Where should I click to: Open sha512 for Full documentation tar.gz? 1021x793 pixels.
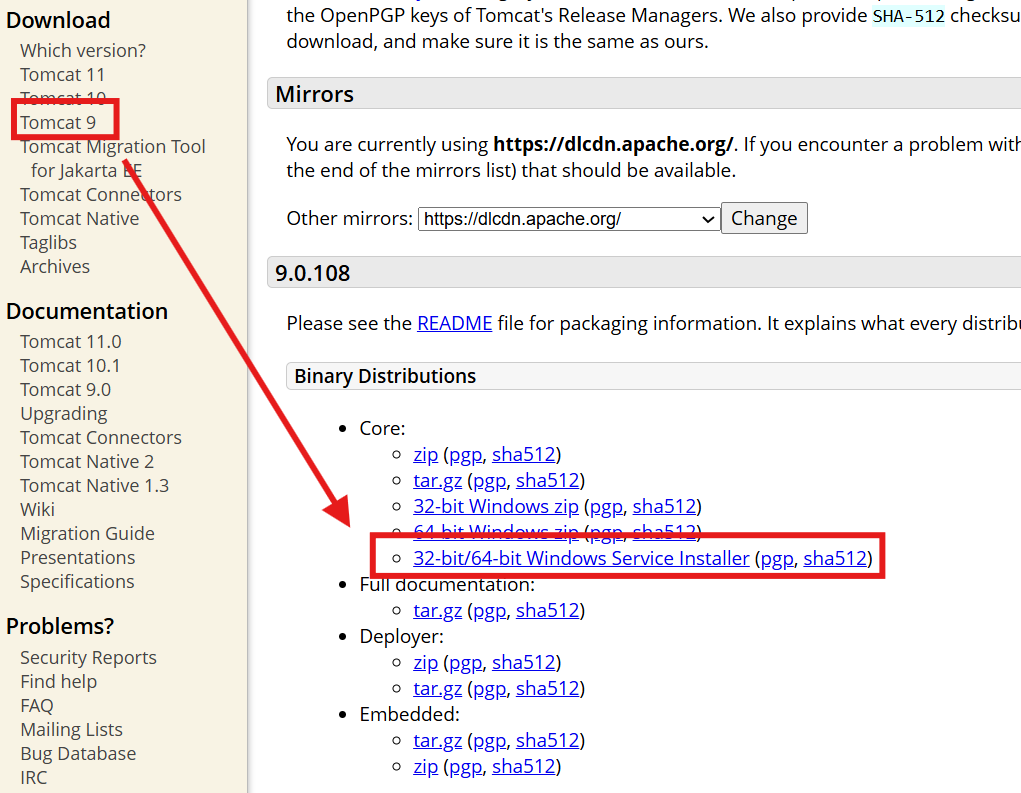point(548,611)
